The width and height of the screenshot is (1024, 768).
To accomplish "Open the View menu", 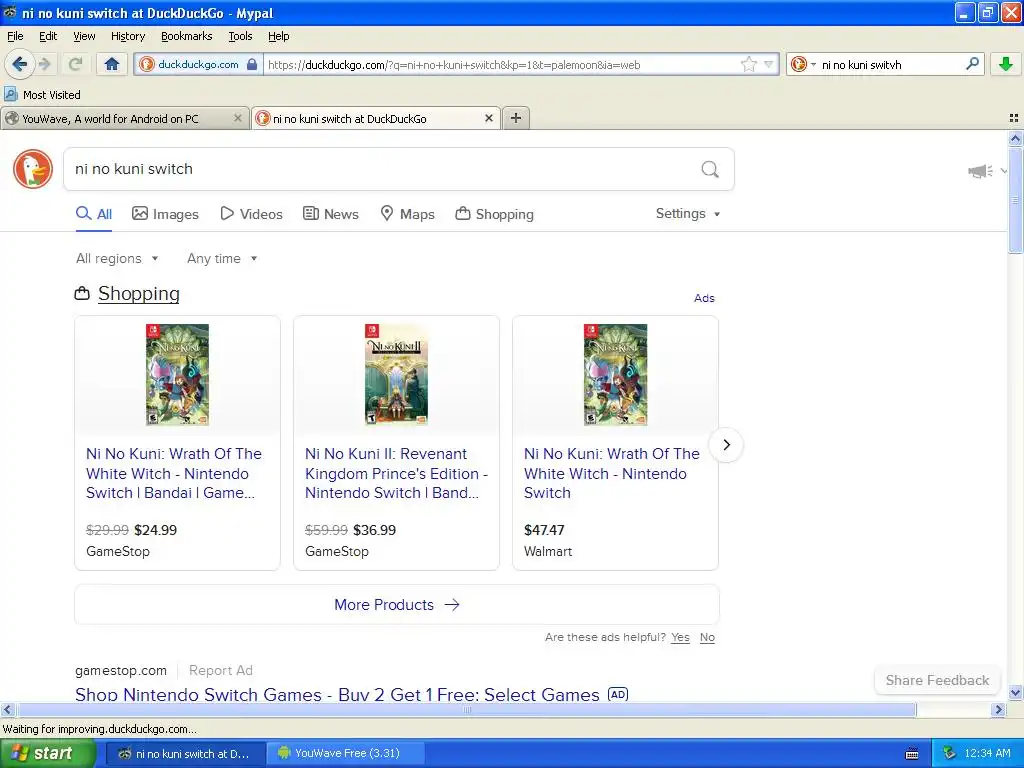I will click(84, 36).
